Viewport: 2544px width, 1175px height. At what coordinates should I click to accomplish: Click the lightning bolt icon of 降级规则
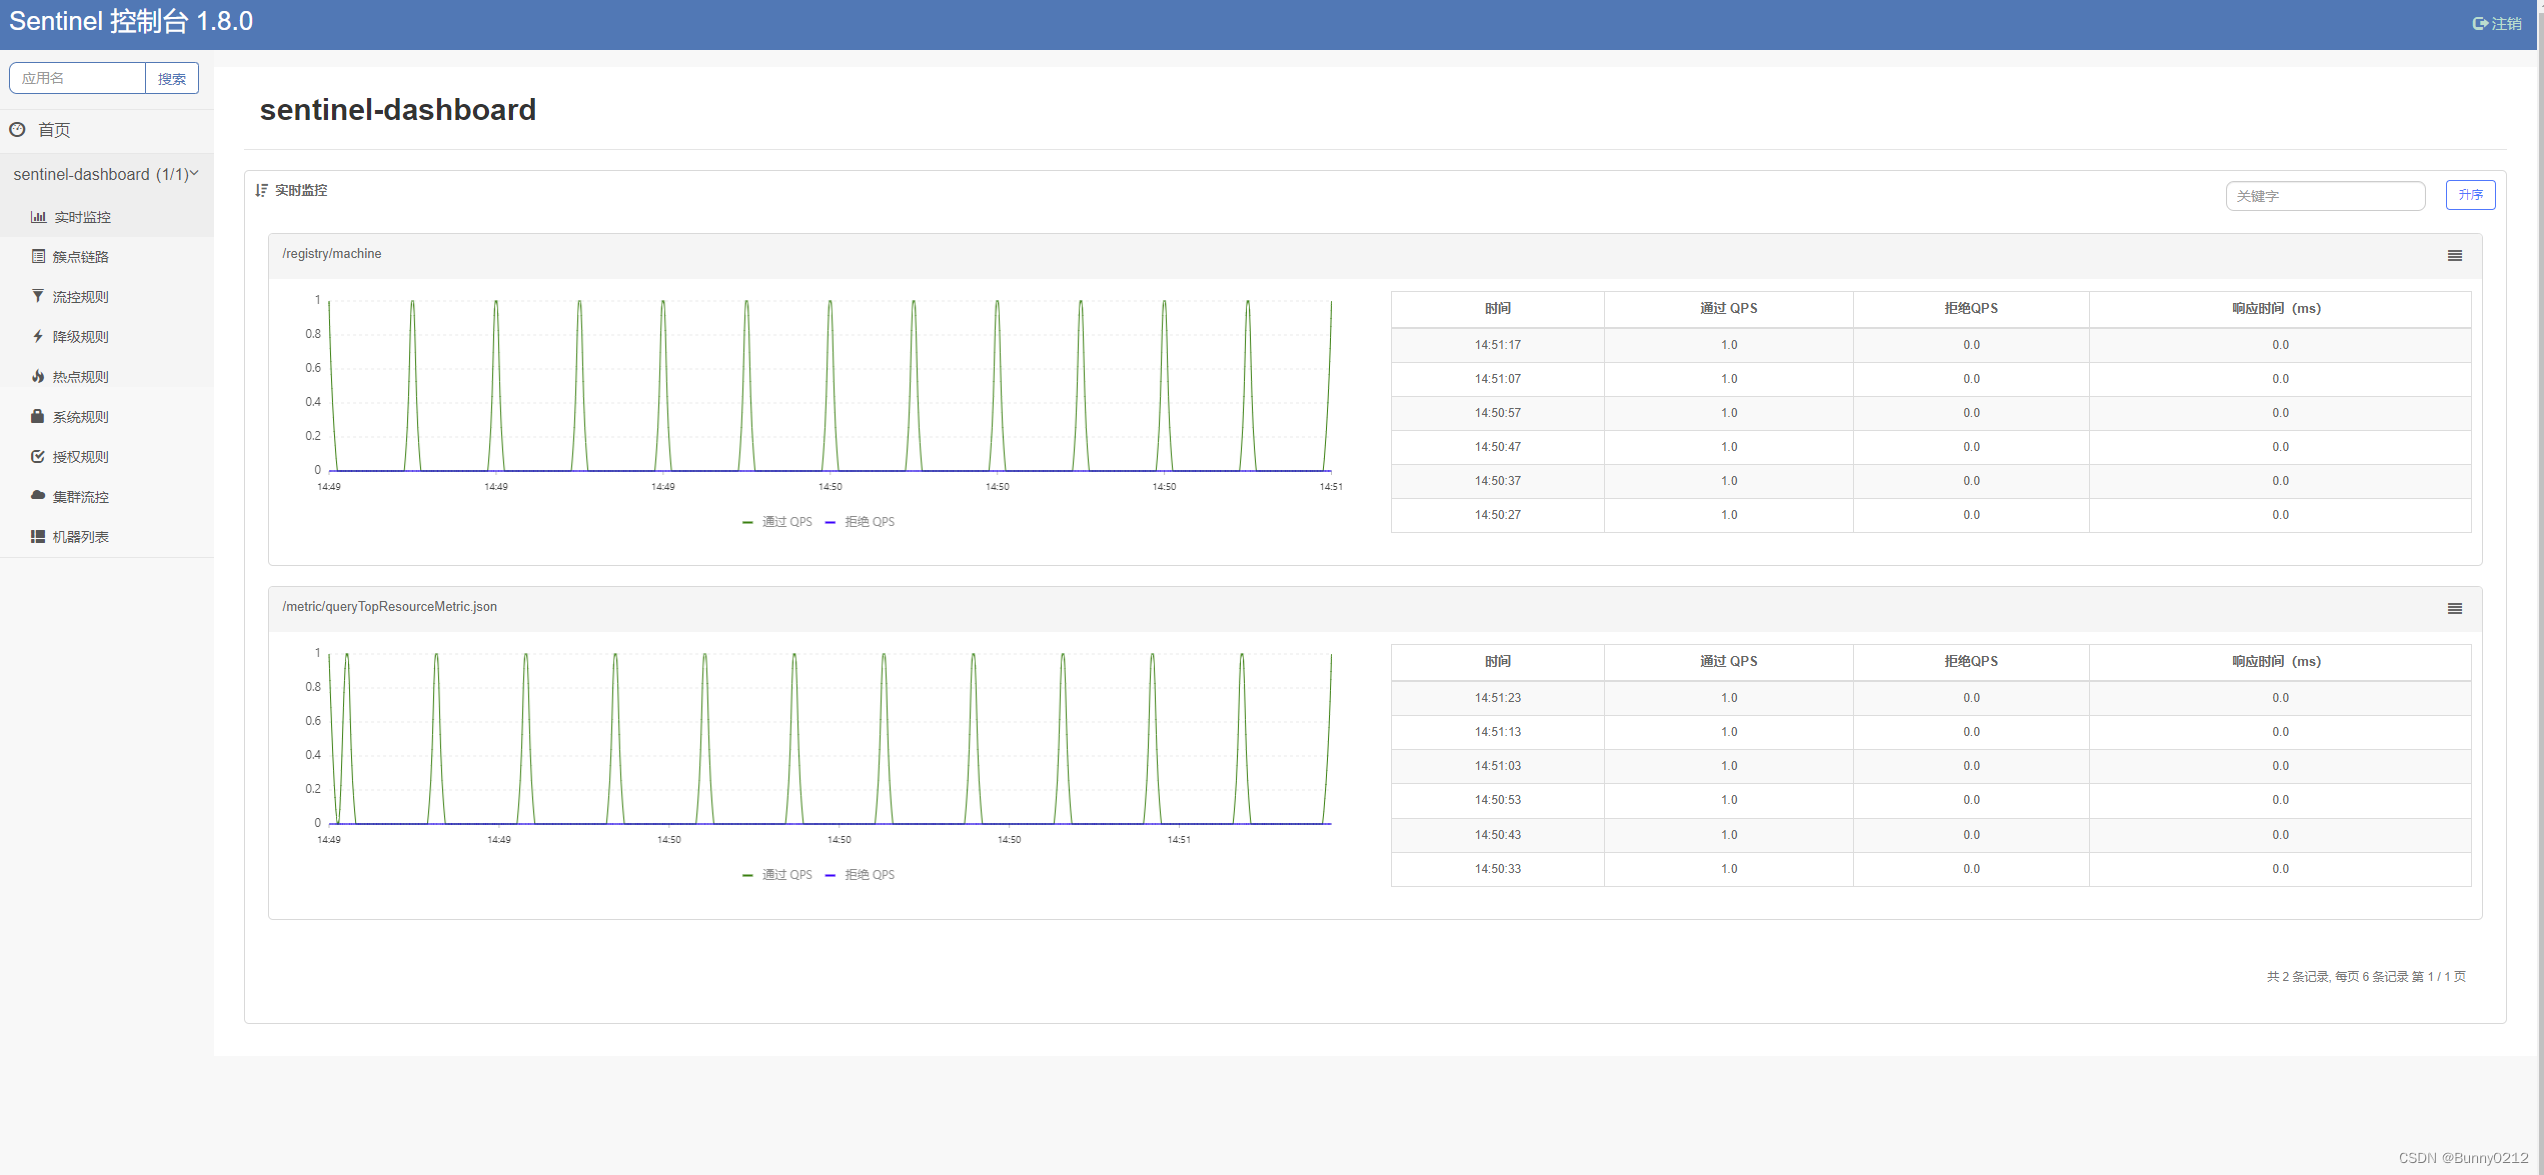pyautogui.click(x=38, y=337)
